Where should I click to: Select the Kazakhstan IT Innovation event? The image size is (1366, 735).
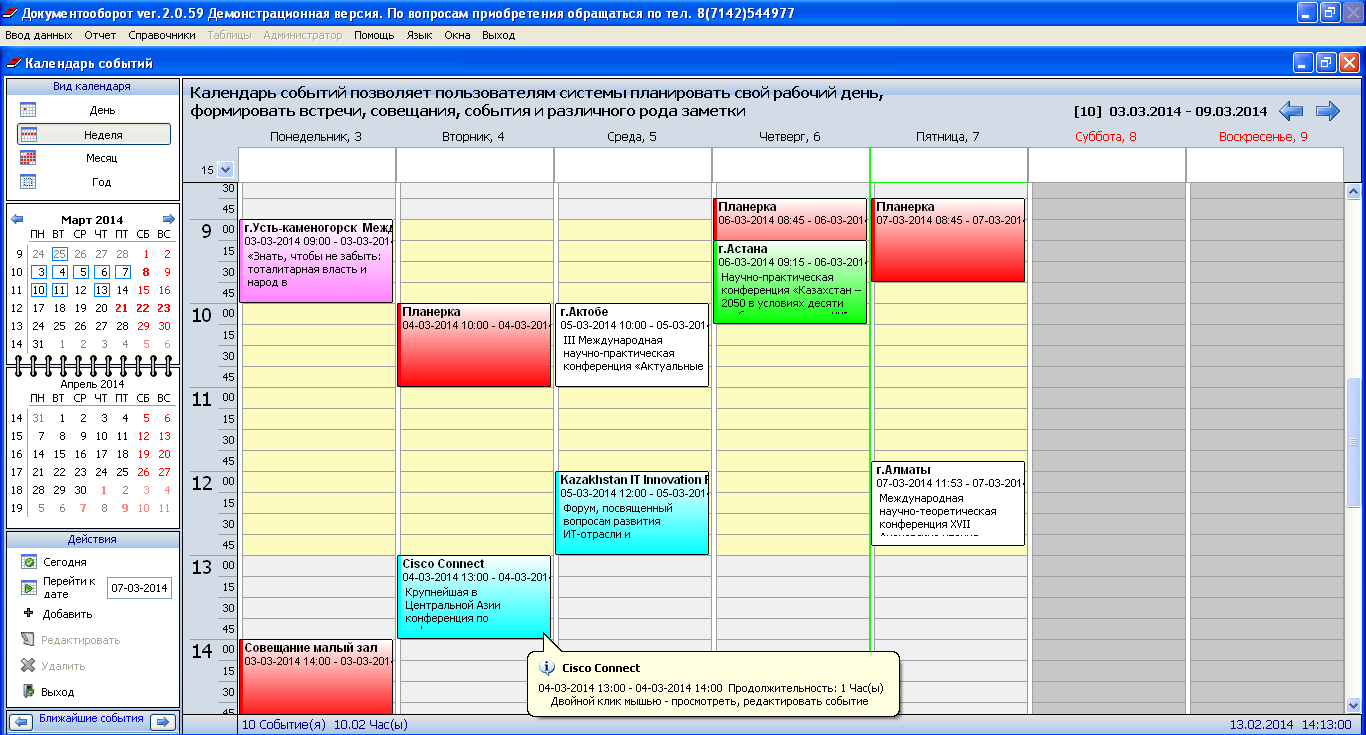point(632,513)
